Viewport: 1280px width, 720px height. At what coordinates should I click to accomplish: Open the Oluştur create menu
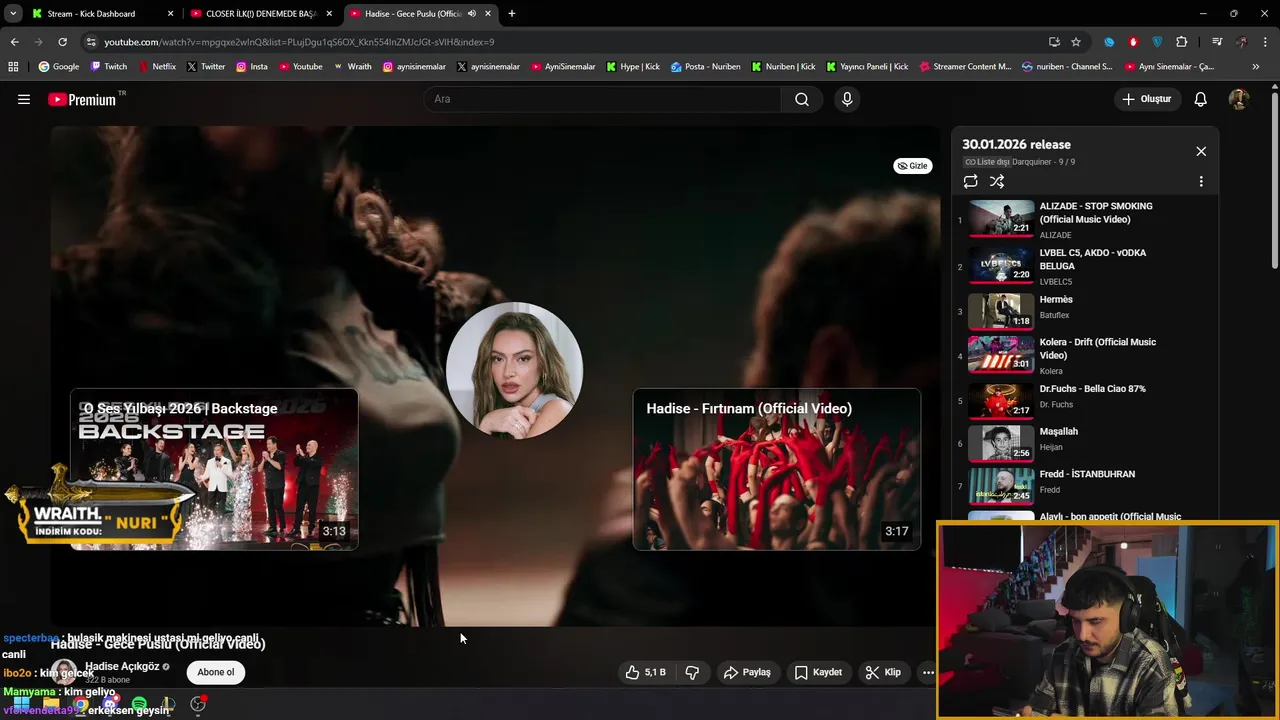[x=1146, y=99]
